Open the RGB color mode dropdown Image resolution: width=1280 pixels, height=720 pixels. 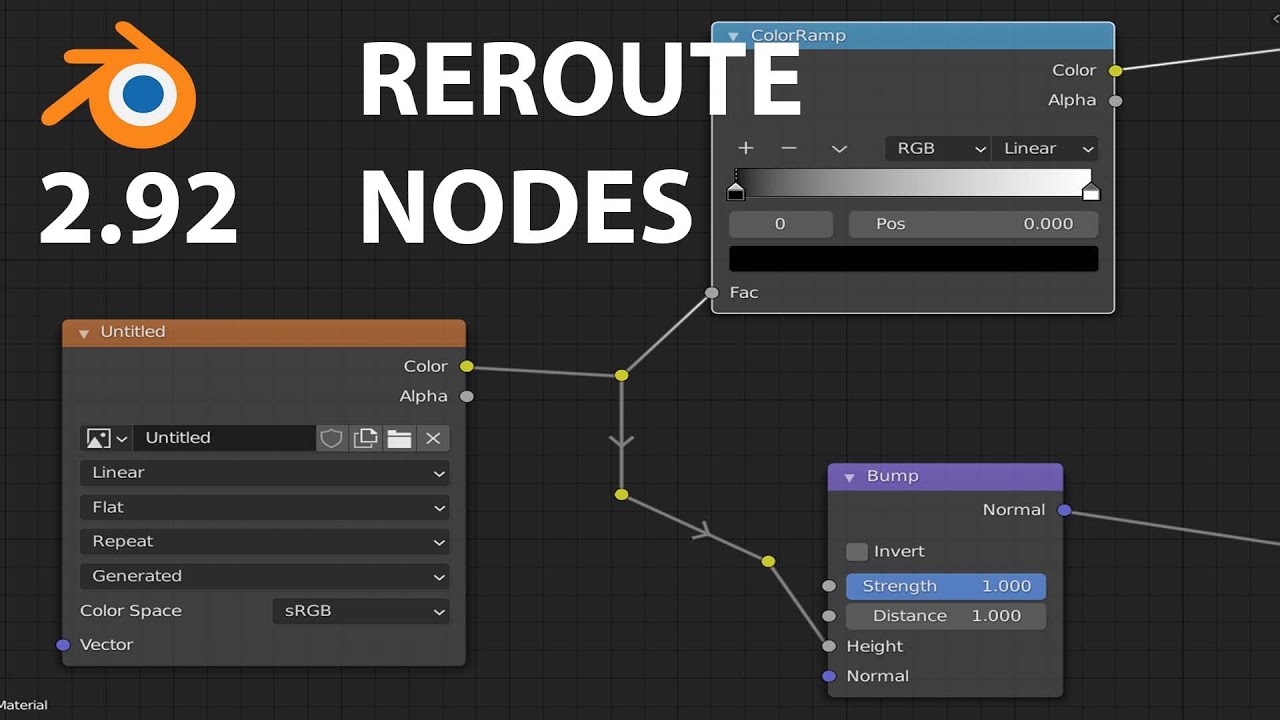[937, 148]
